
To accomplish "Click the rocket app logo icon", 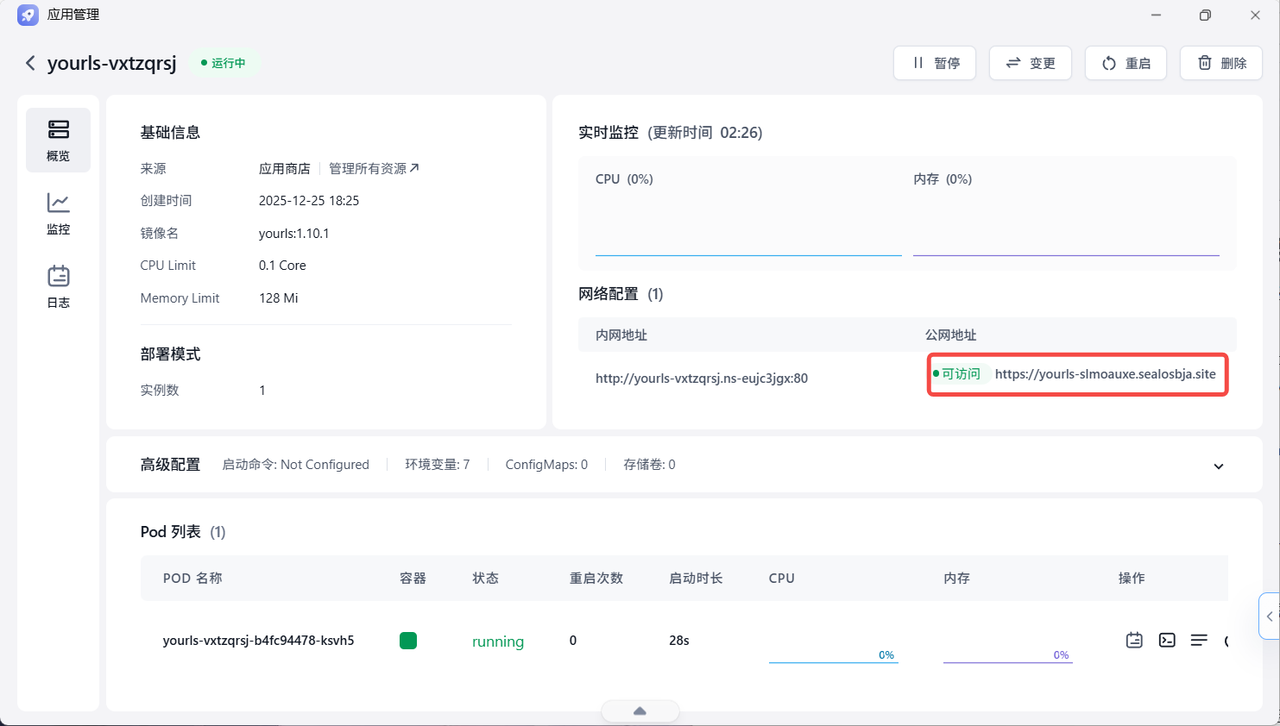I will coord(28,15).
